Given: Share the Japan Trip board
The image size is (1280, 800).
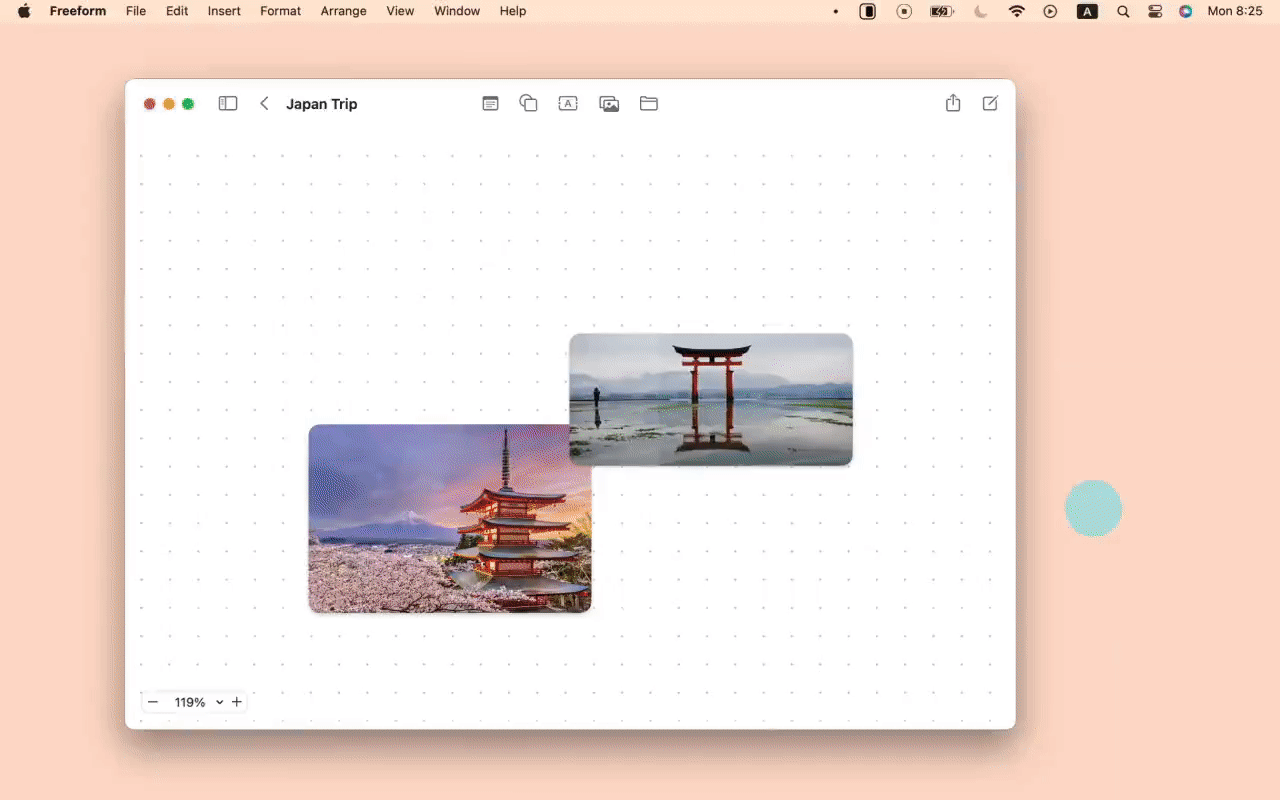Looking at the screenshot, I should point(953,103).
